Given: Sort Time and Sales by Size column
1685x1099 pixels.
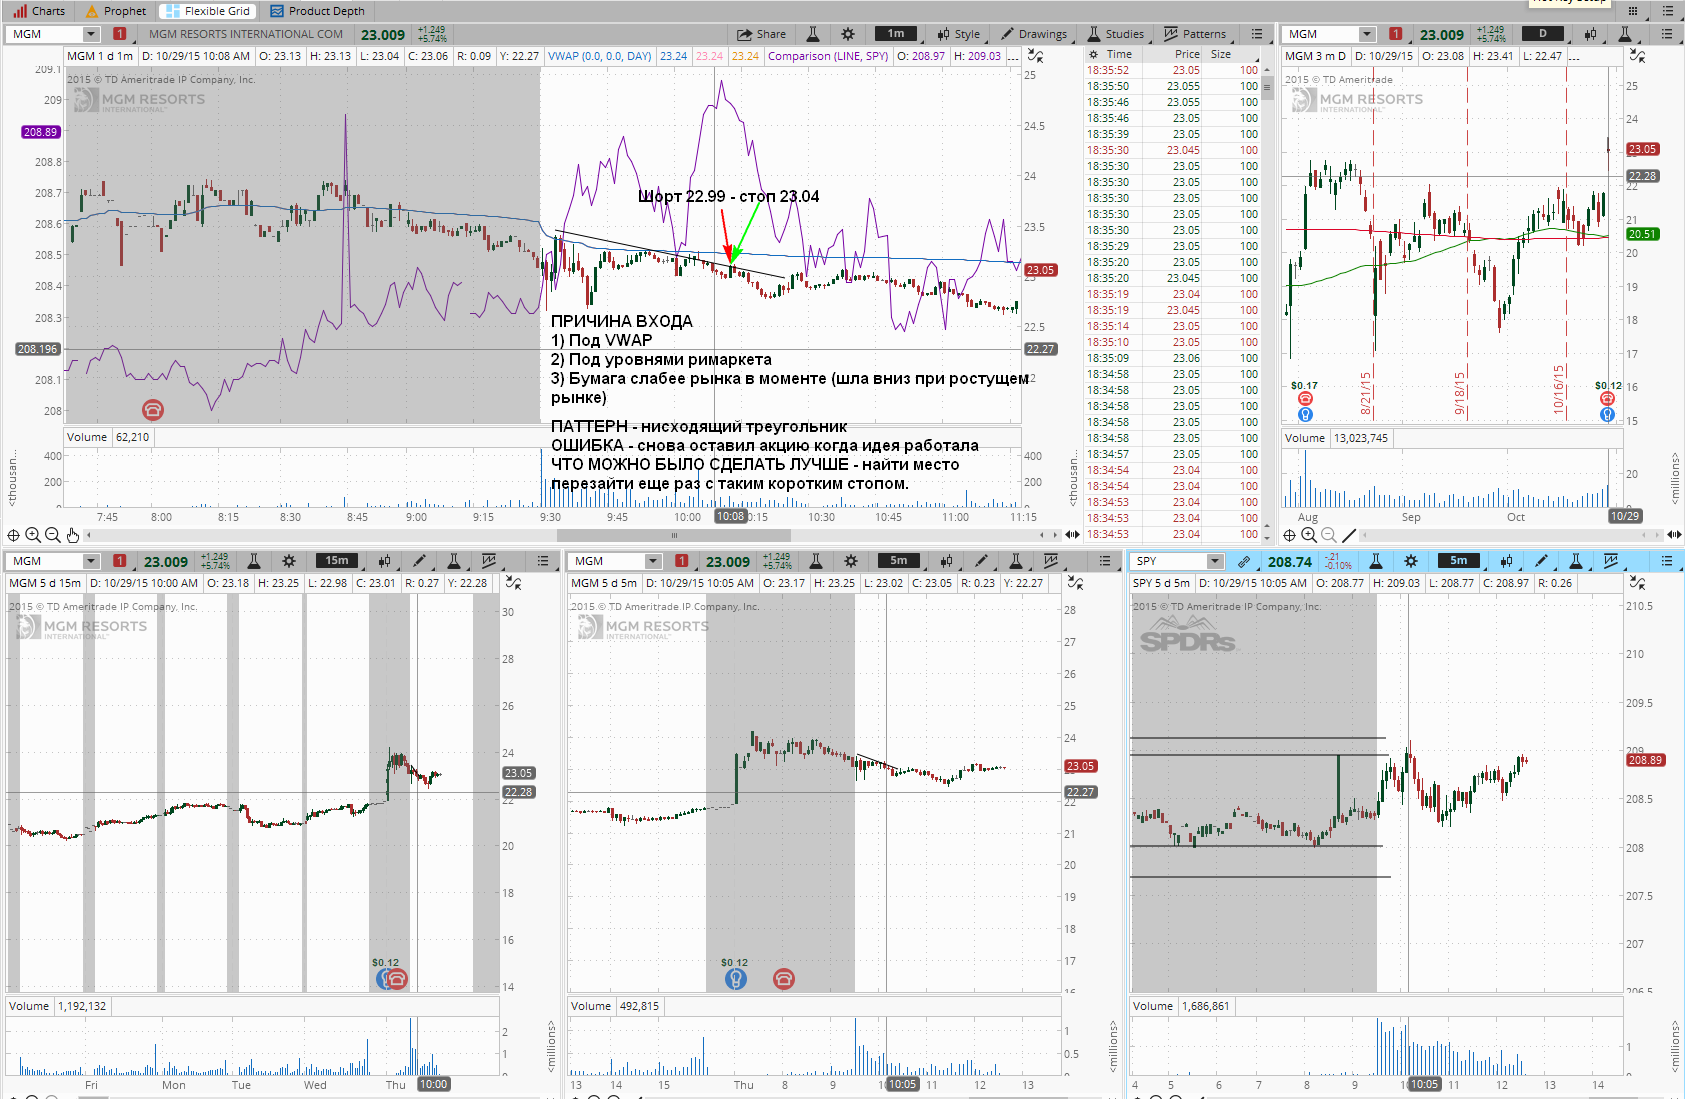Looking at the screenshot, I should click(x=1221, y=55).
